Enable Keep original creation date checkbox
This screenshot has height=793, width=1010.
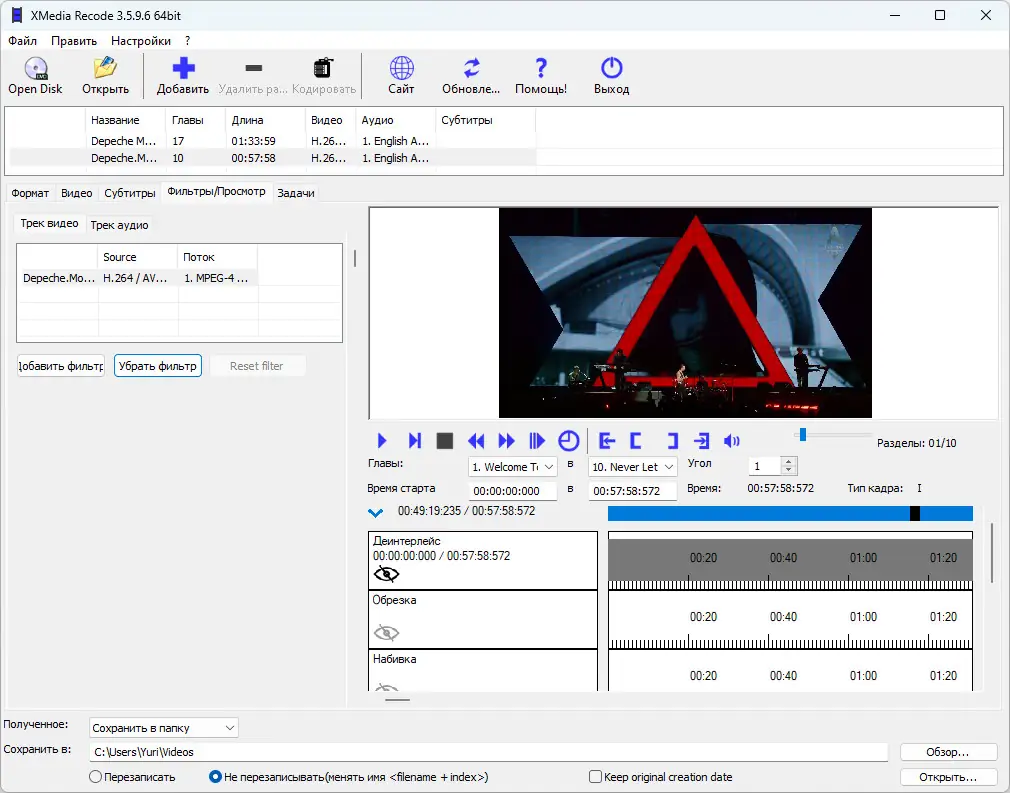pyautogui.click(x=596, y=777)
